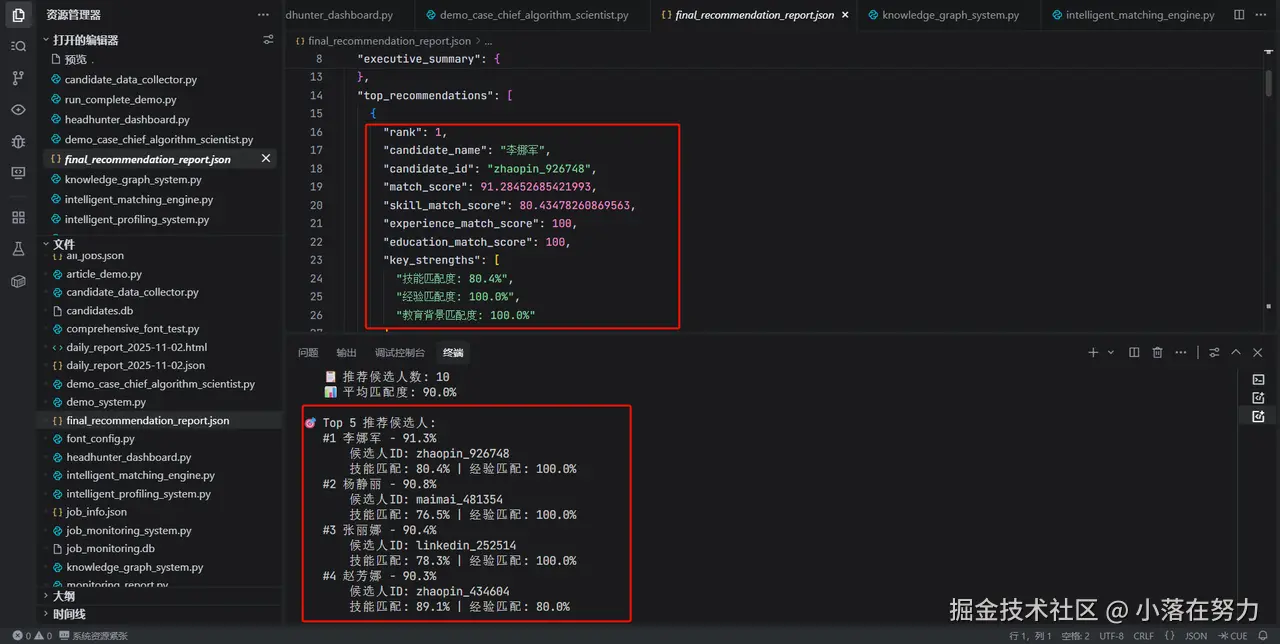Click the cube icon in the activity bar
This screenshot has height=644, width=1280.
tap(18, 281)
